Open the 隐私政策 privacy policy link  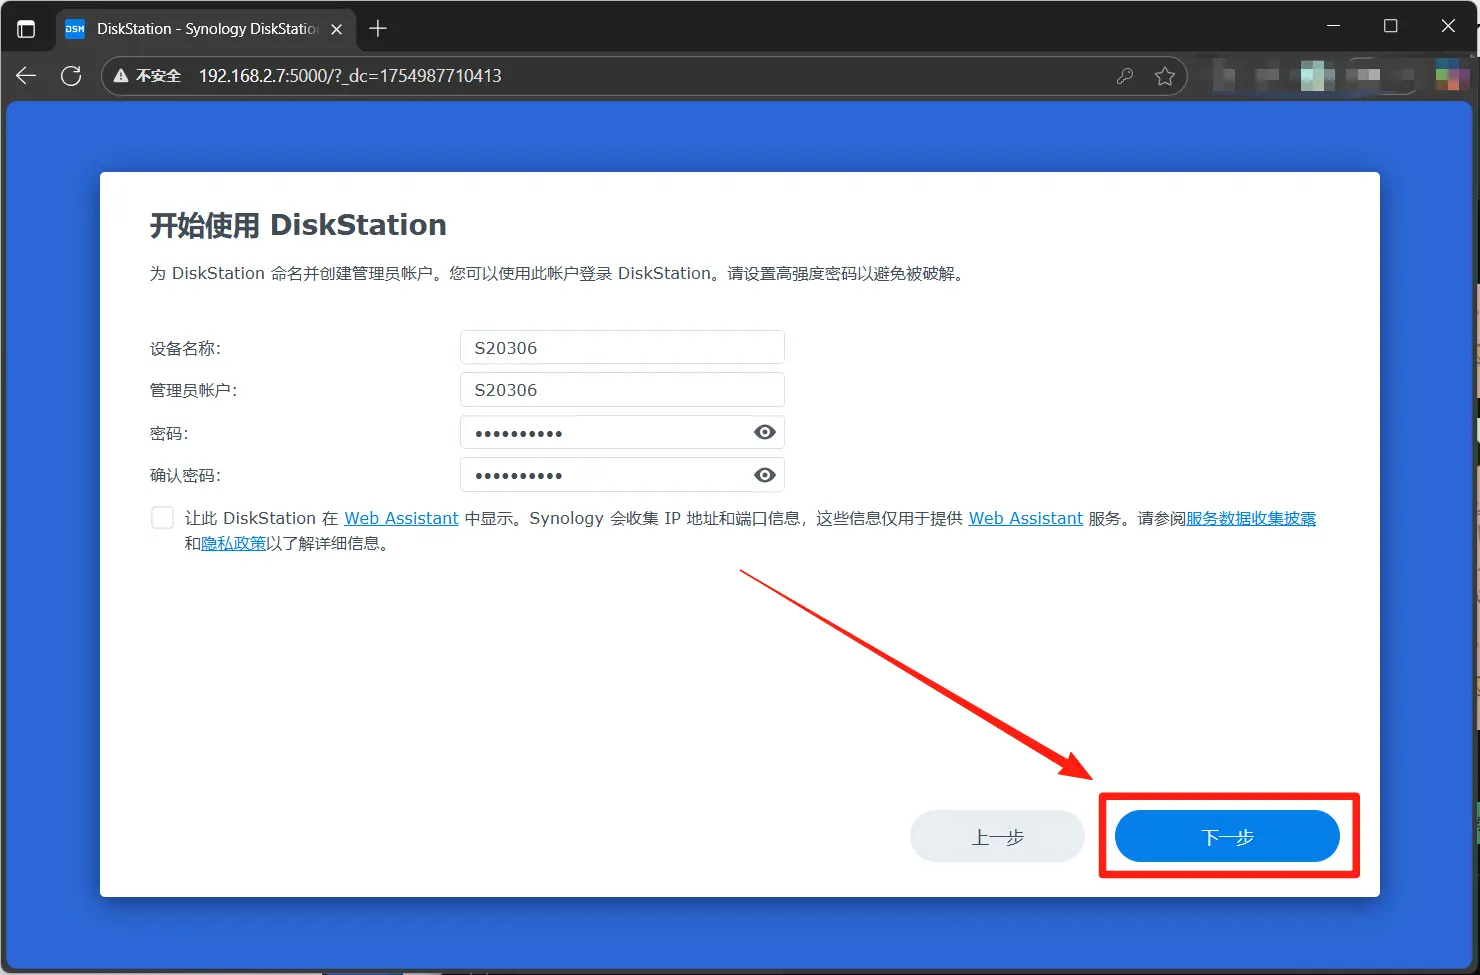234,543
